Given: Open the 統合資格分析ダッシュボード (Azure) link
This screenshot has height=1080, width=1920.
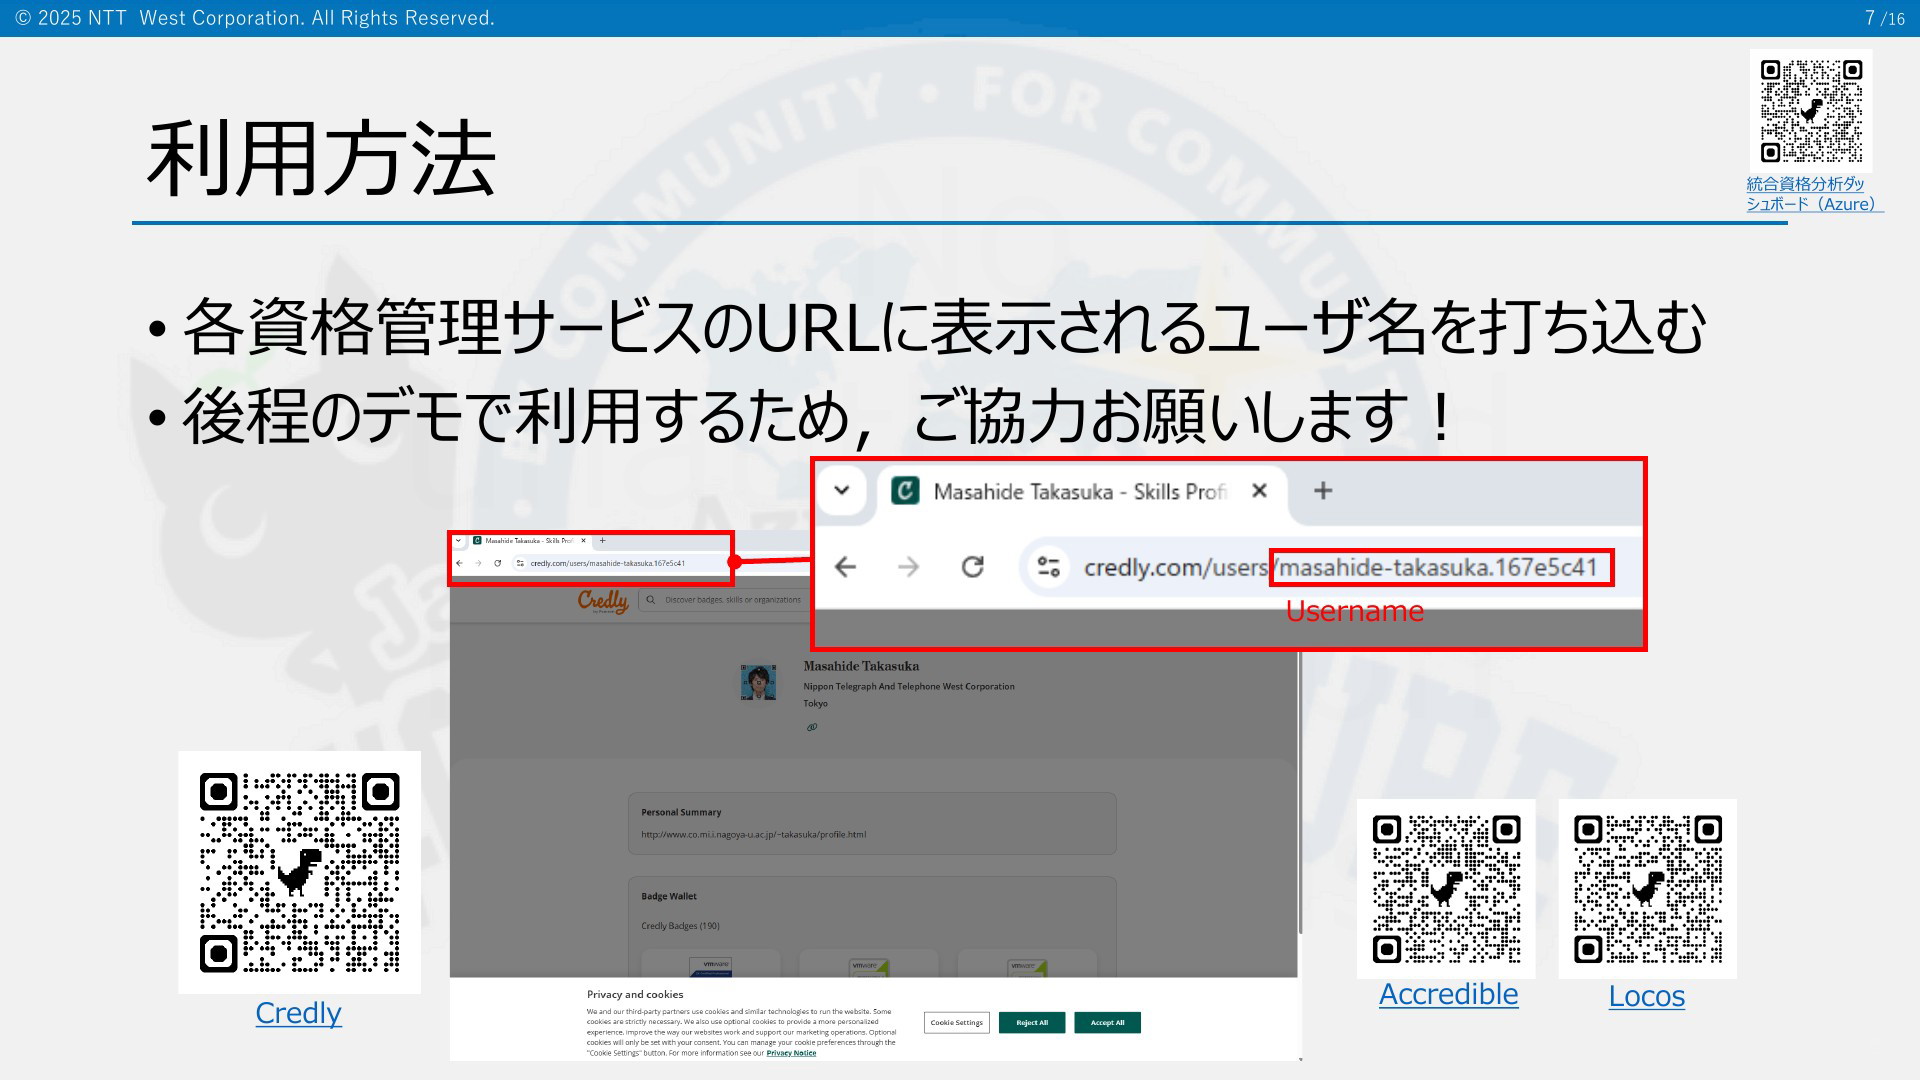Looking at the screenshot, I should 1814,194.
